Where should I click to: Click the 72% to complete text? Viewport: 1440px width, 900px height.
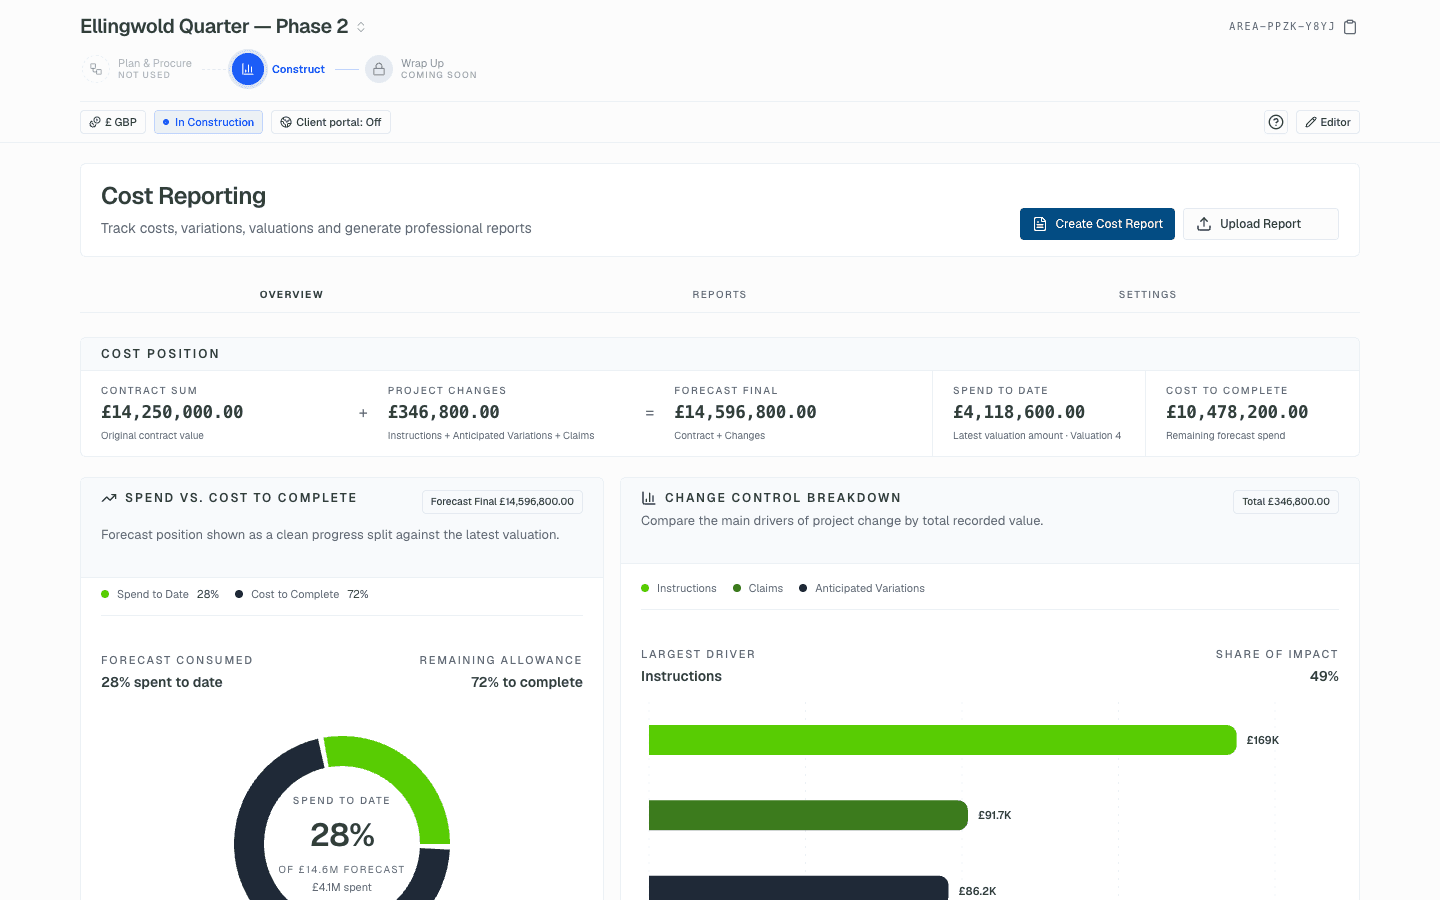tap(527, 682)
